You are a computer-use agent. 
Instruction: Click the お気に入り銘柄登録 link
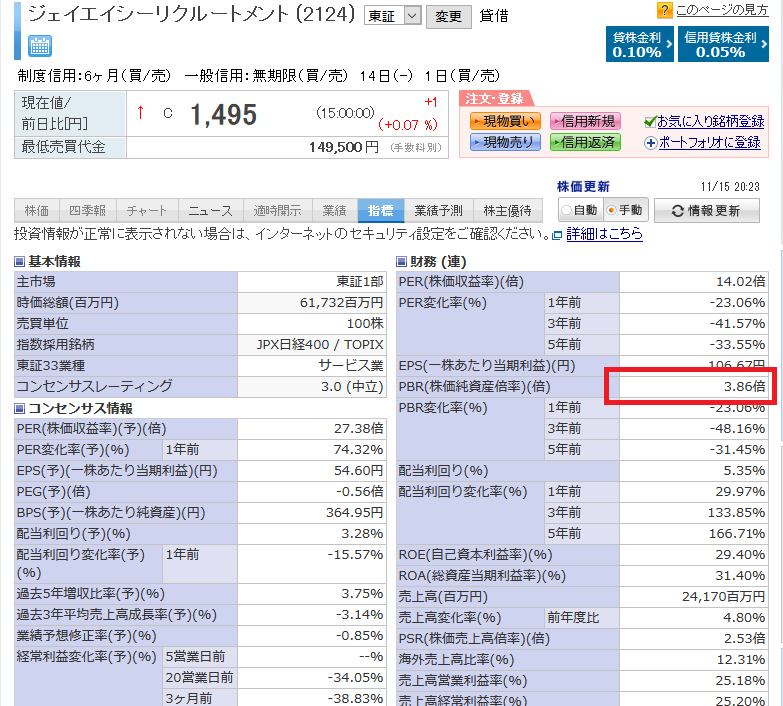tap(711, 121)
